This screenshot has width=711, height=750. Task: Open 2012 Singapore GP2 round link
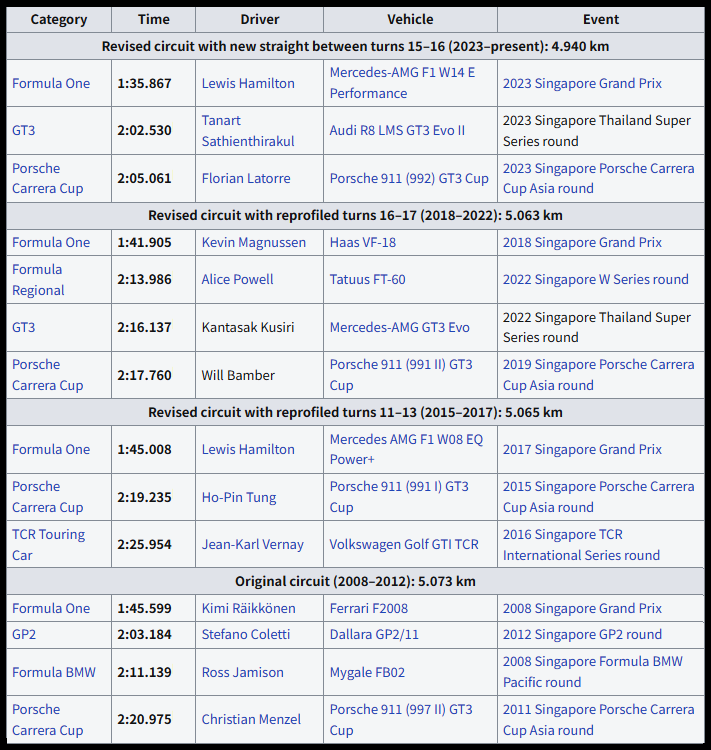click(582, 634)
